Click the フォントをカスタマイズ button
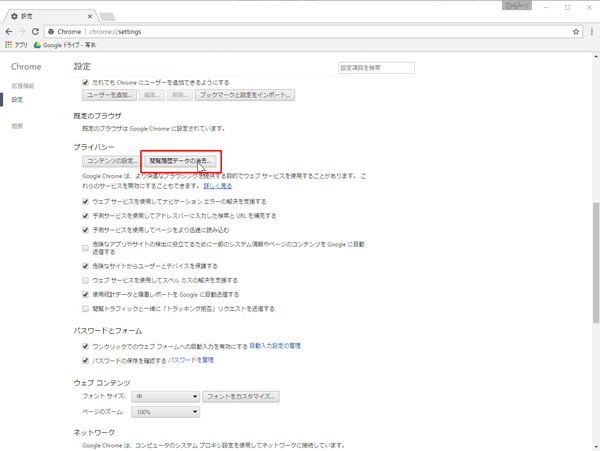Screen dimensions: 600x451 [241, 397]
